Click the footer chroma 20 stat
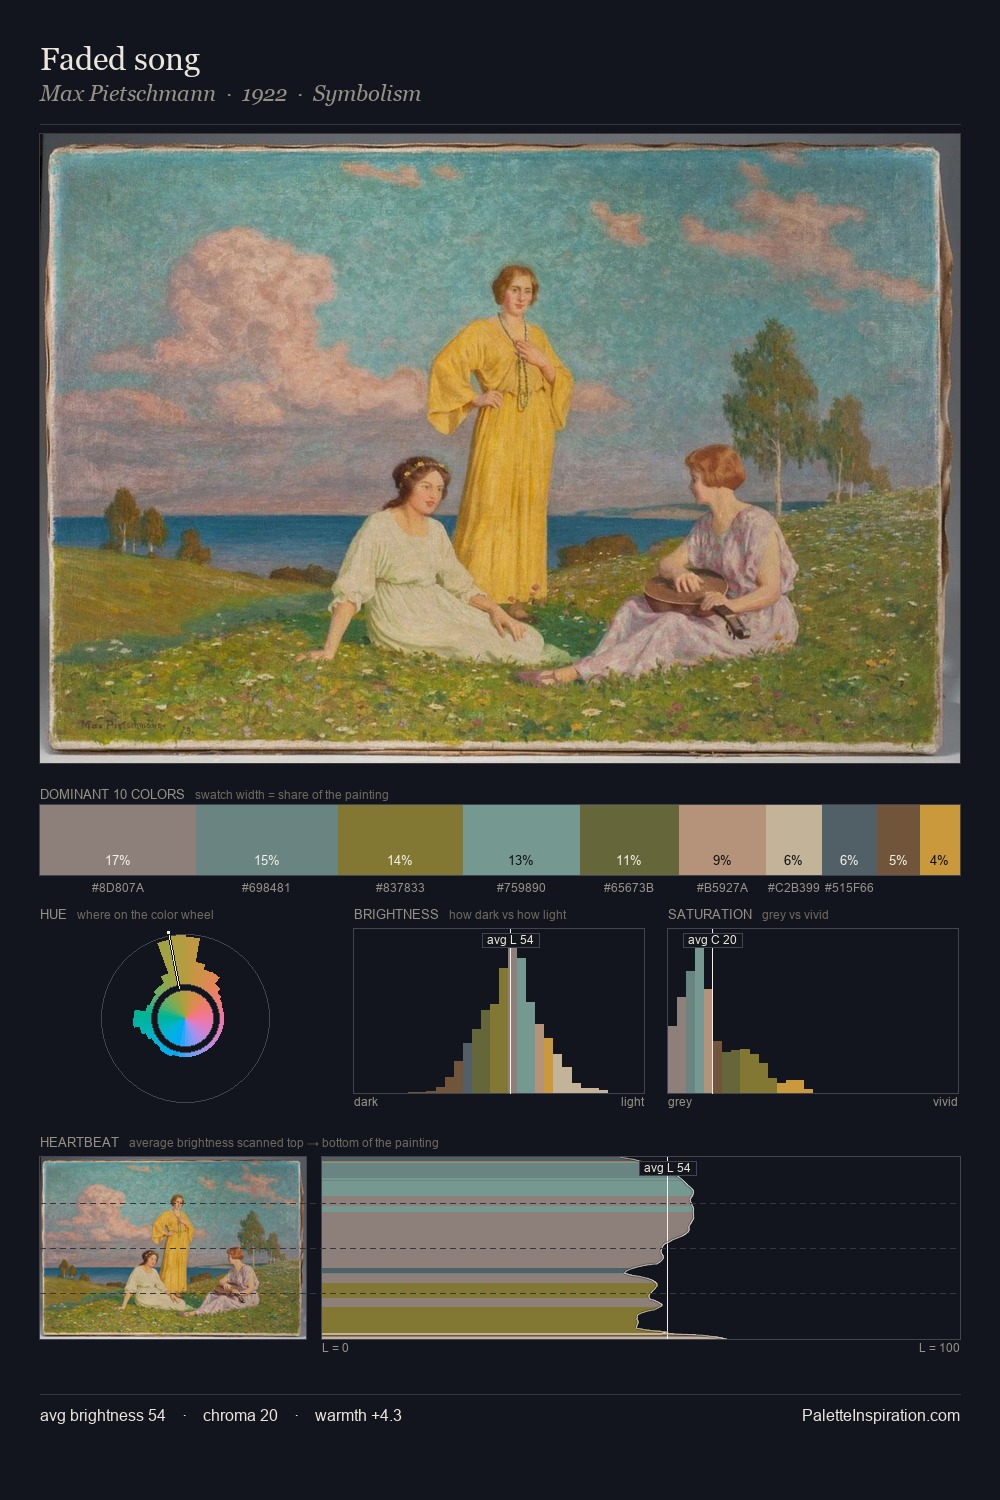 240,1415
